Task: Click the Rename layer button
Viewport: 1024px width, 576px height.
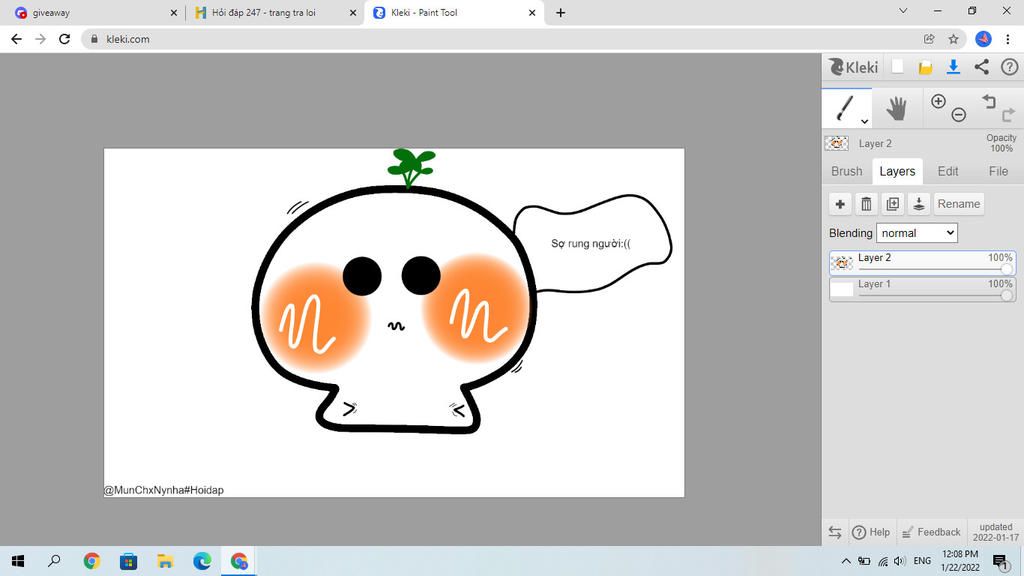Action: pyautogui.click(x=958, y=204)
